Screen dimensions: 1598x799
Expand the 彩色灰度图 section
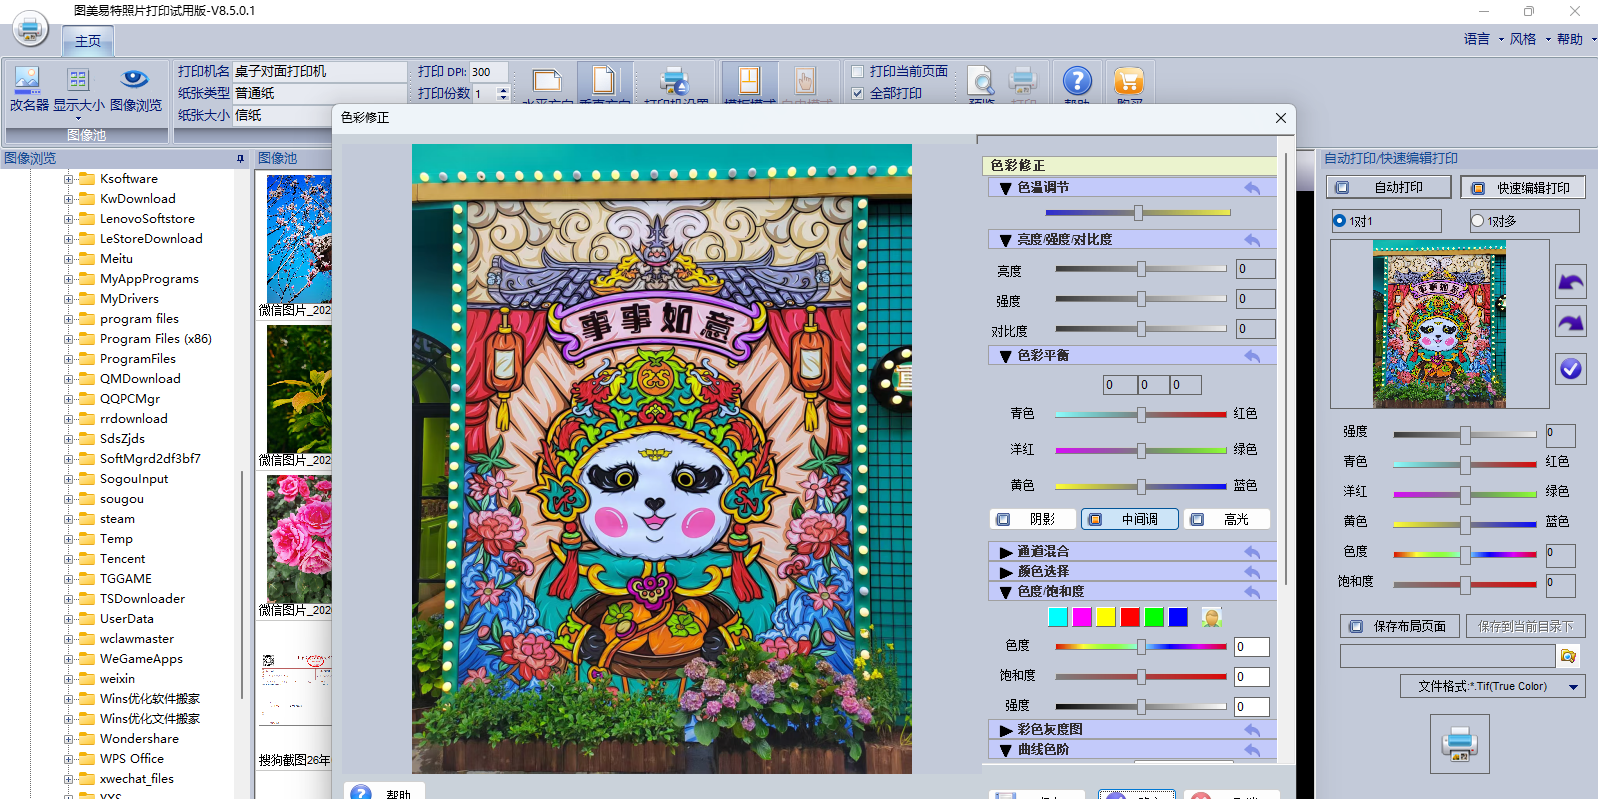1006,730
